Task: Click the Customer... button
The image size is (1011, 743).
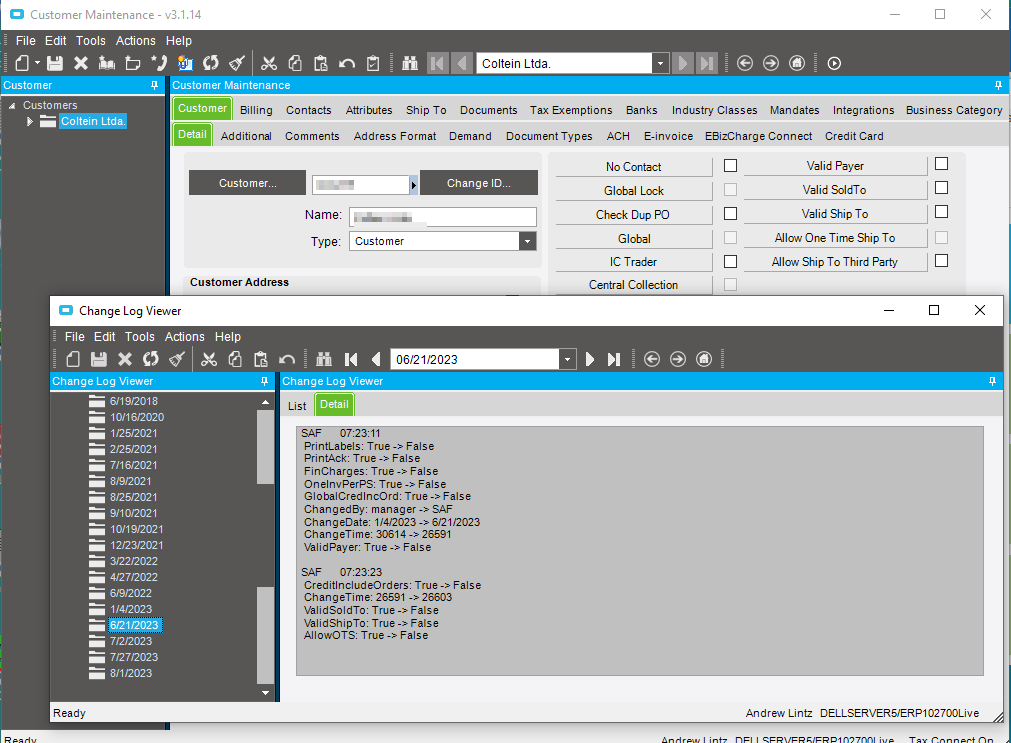Action: coord(248,183)
